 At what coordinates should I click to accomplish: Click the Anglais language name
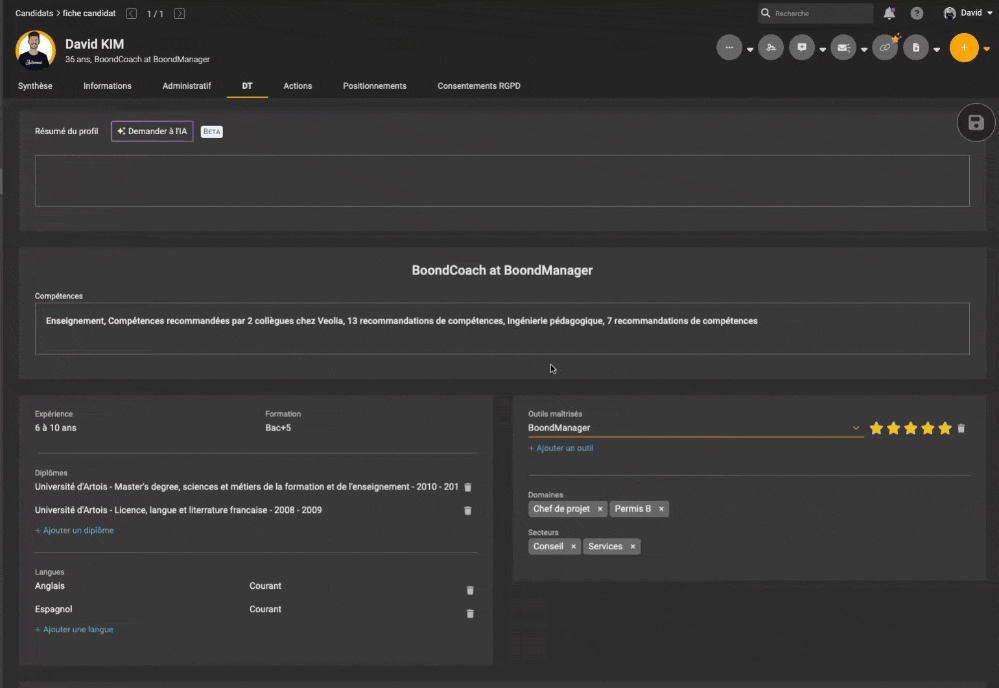(50, 586)
